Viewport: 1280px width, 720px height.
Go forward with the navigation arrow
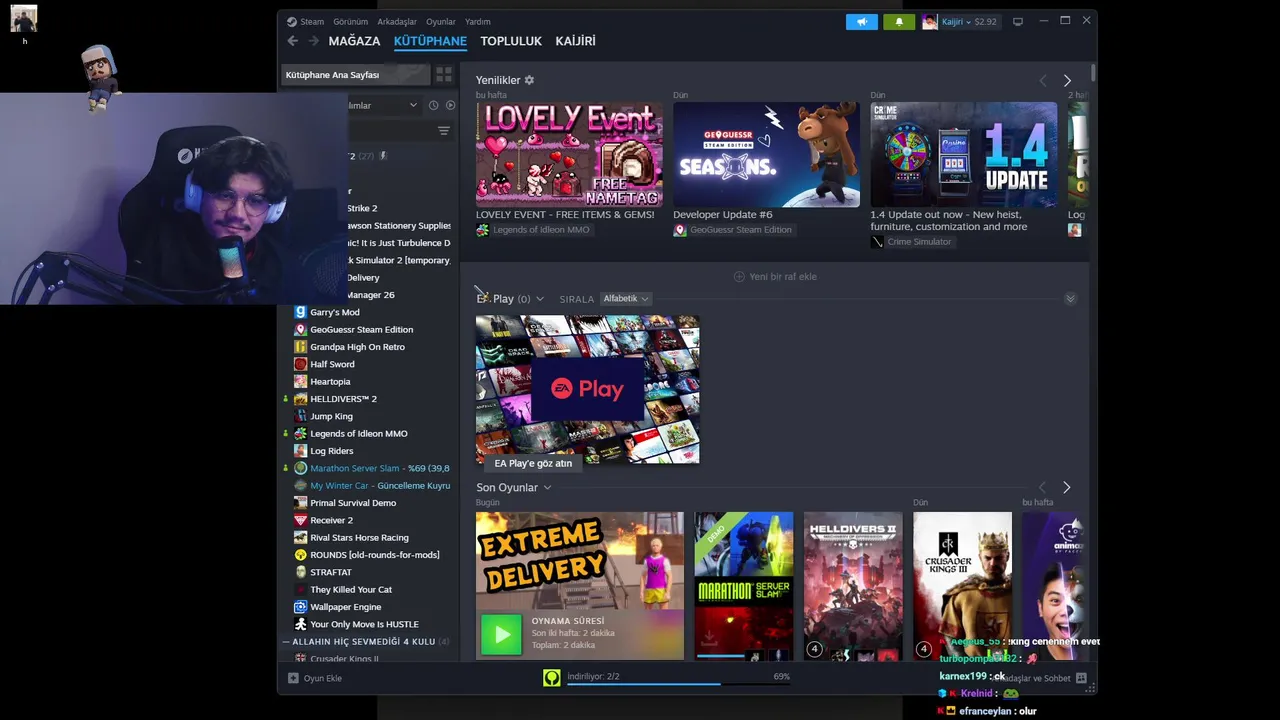click(313, 41)
